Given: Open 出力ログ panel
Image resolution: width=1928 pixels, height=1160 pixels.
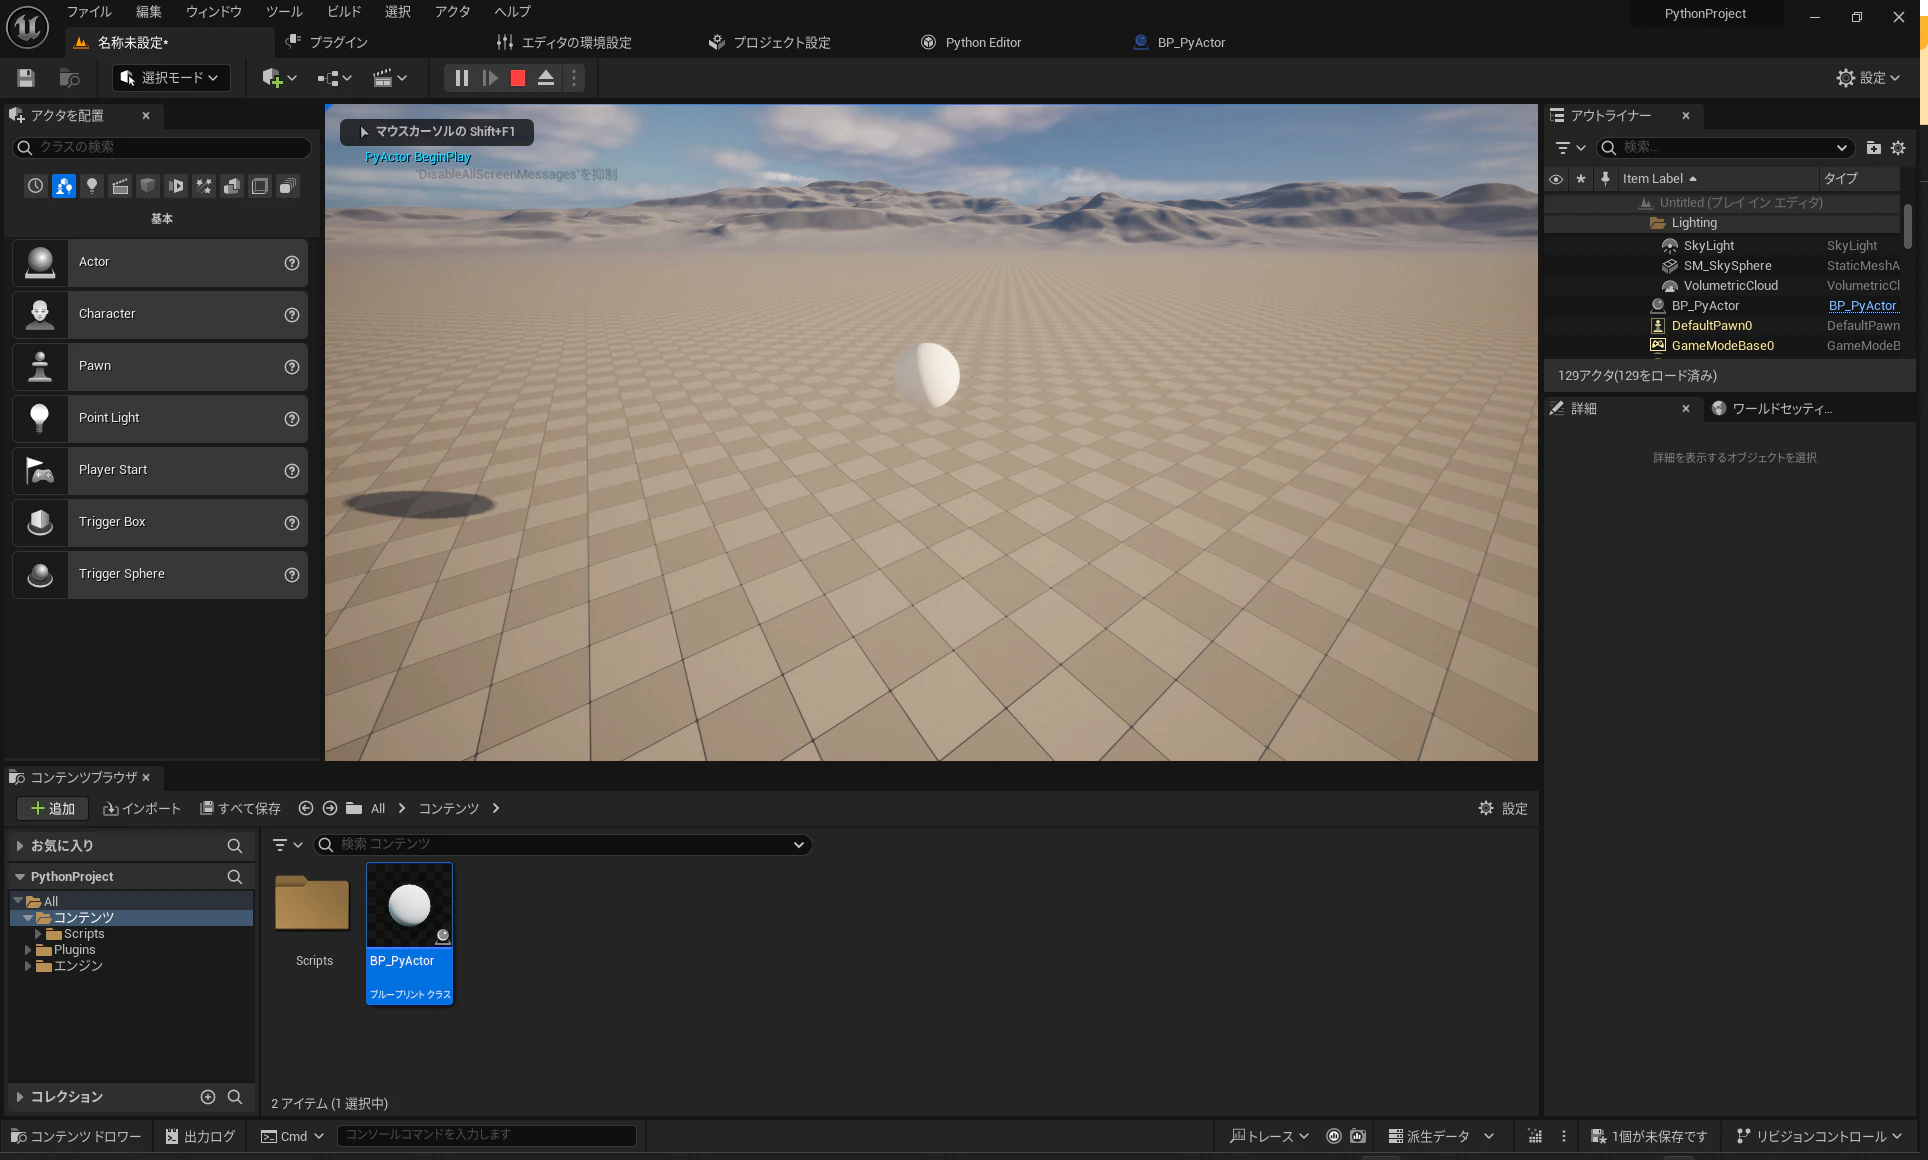Looking at the screenshot, I should pyautogui.click(x=200, y=1136).
